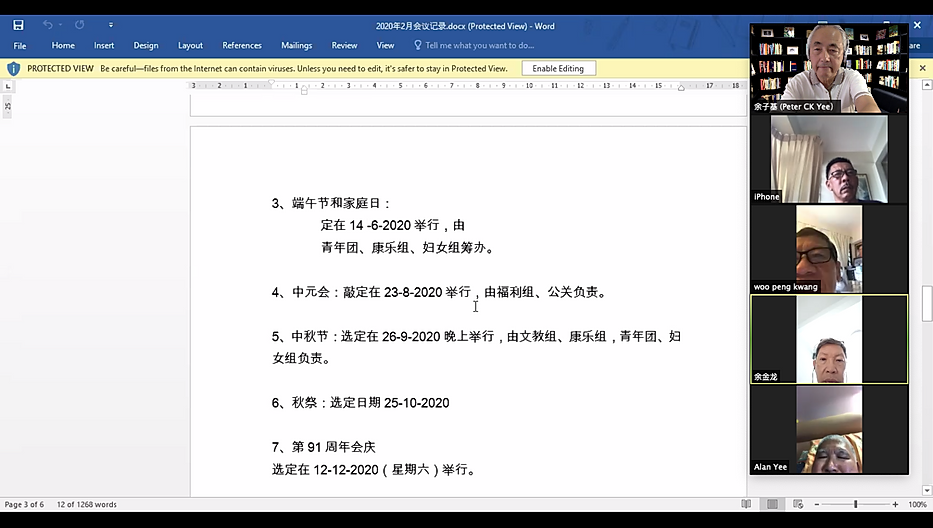Click the left indent marker on the ruler

[x=304, y=91]
